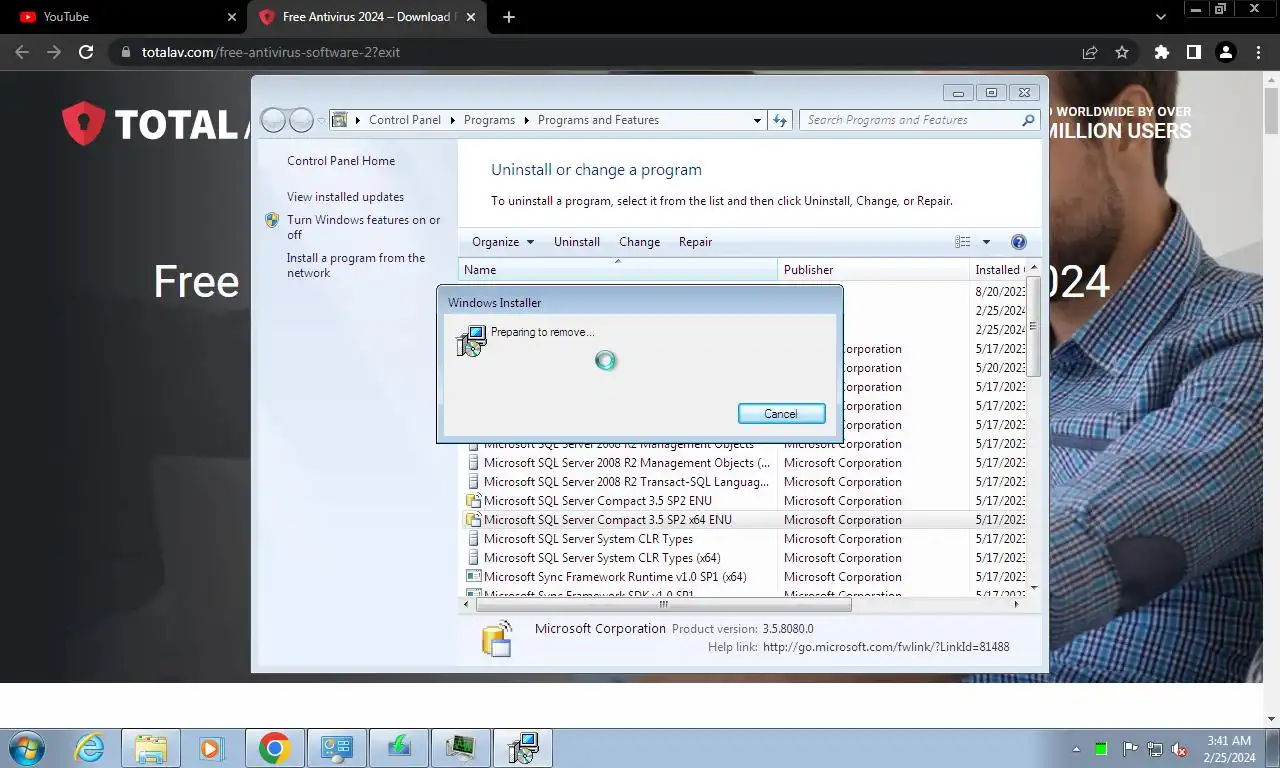1280x768 pixels.
Task: Open the recent locations dropdown arrow
Action: click(321, 120)
